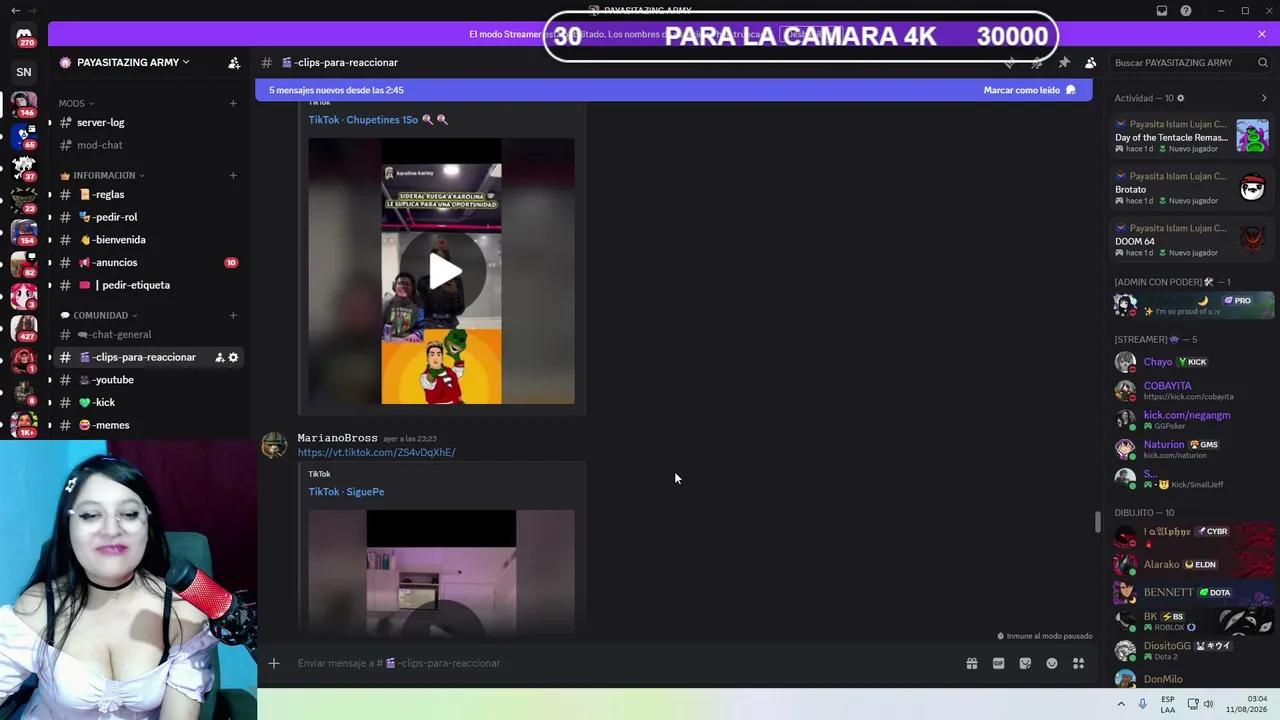Open the SN server icon

click(x=24, y=72)
